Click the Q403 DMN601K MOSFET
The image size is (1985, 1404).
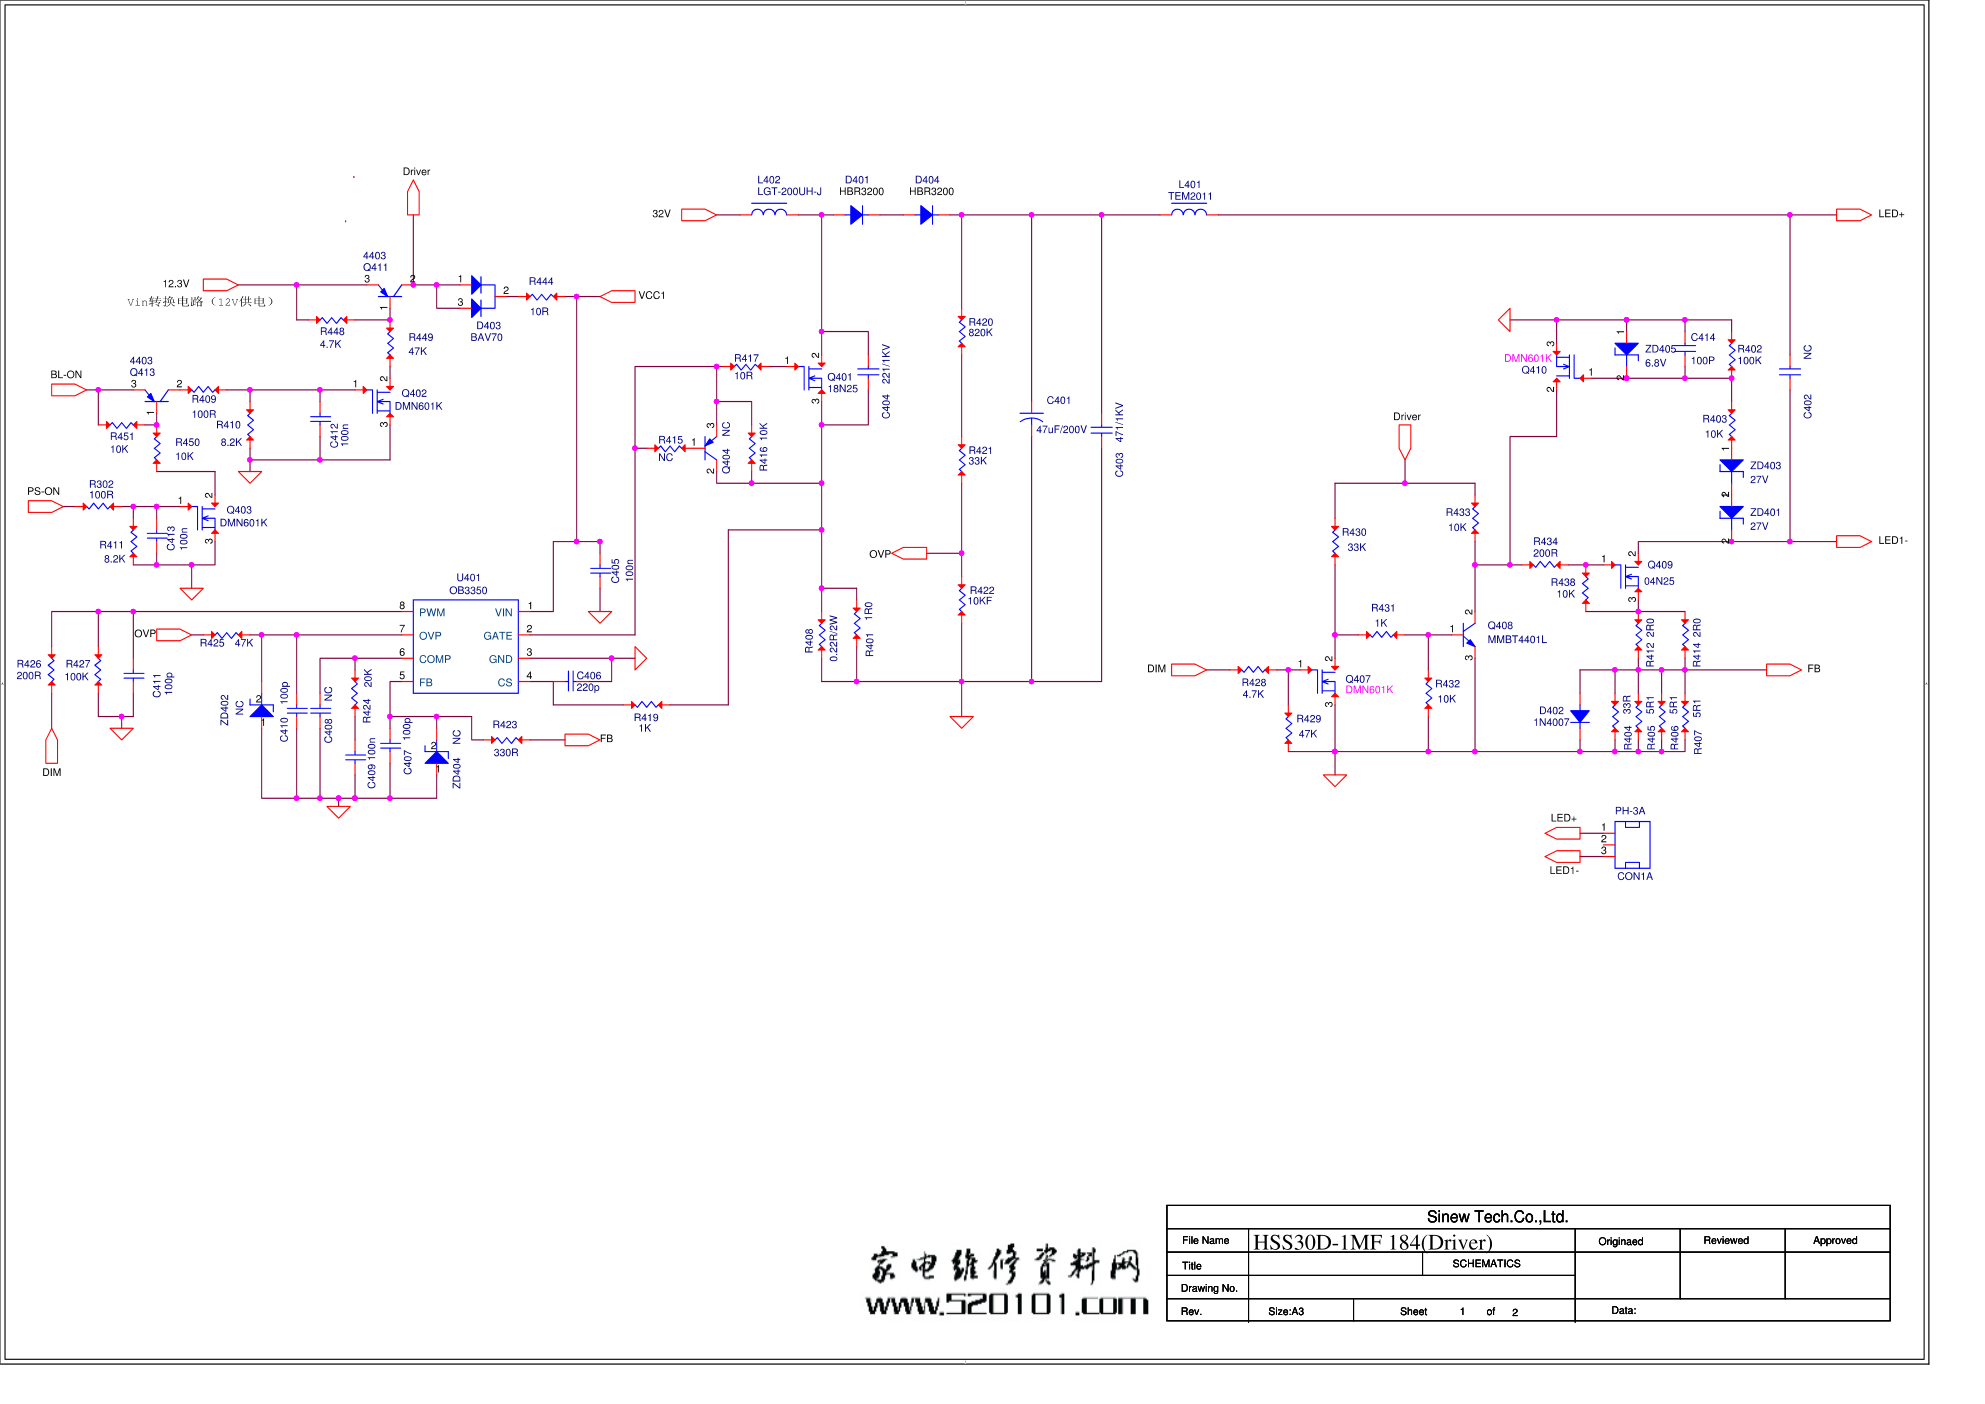click(207, 518)
